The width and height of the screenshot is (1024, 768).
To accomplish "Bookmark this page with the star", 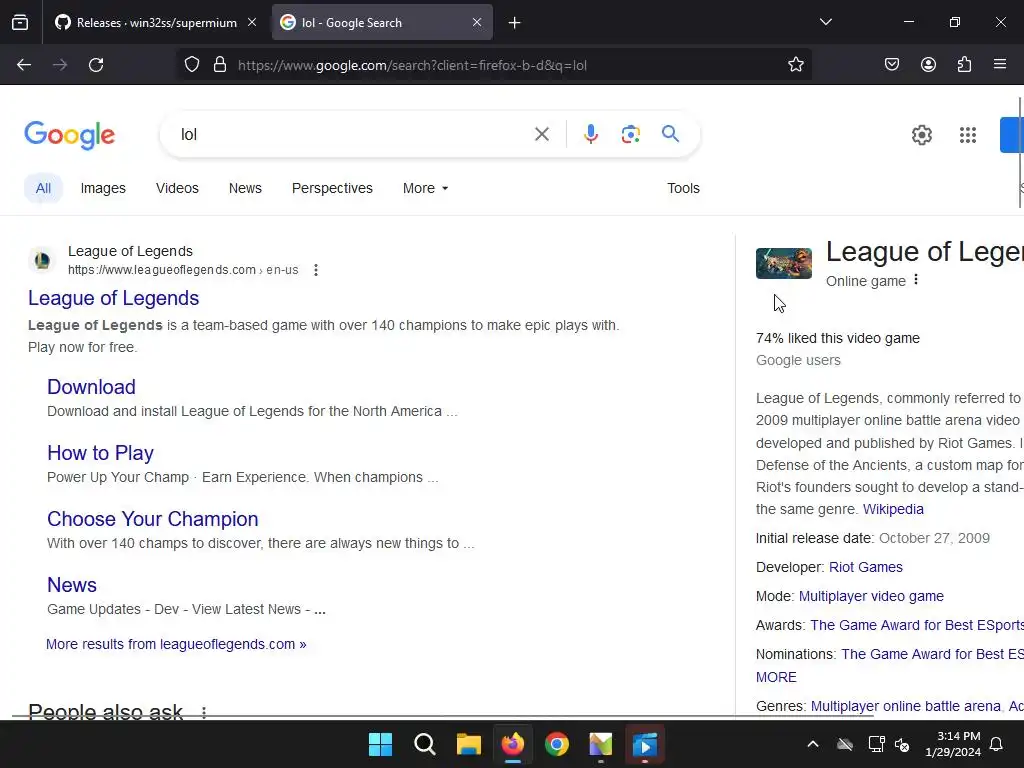I will (x=795, y=65).
